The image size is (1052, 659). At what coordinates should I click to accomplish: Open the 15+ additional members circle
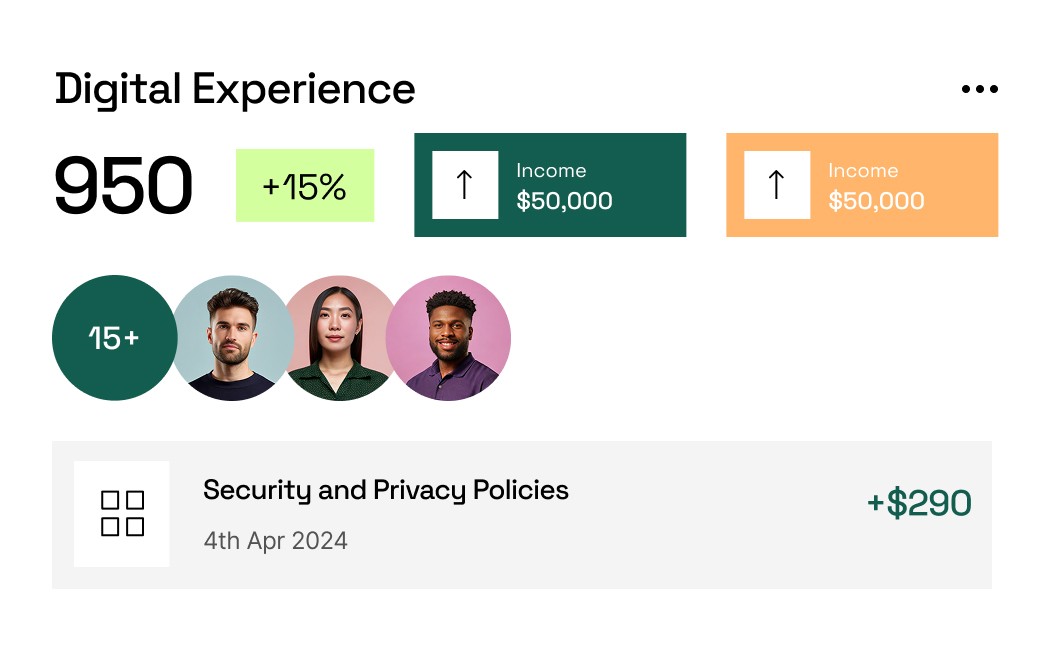115,338
